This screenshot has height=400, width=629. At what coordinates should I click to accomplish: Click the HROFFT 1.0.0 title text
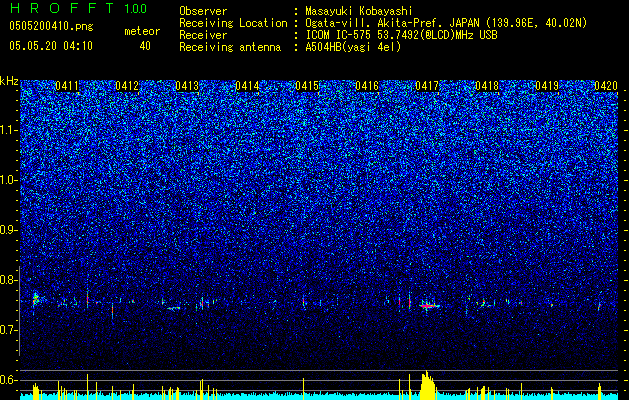pos(79,8)
